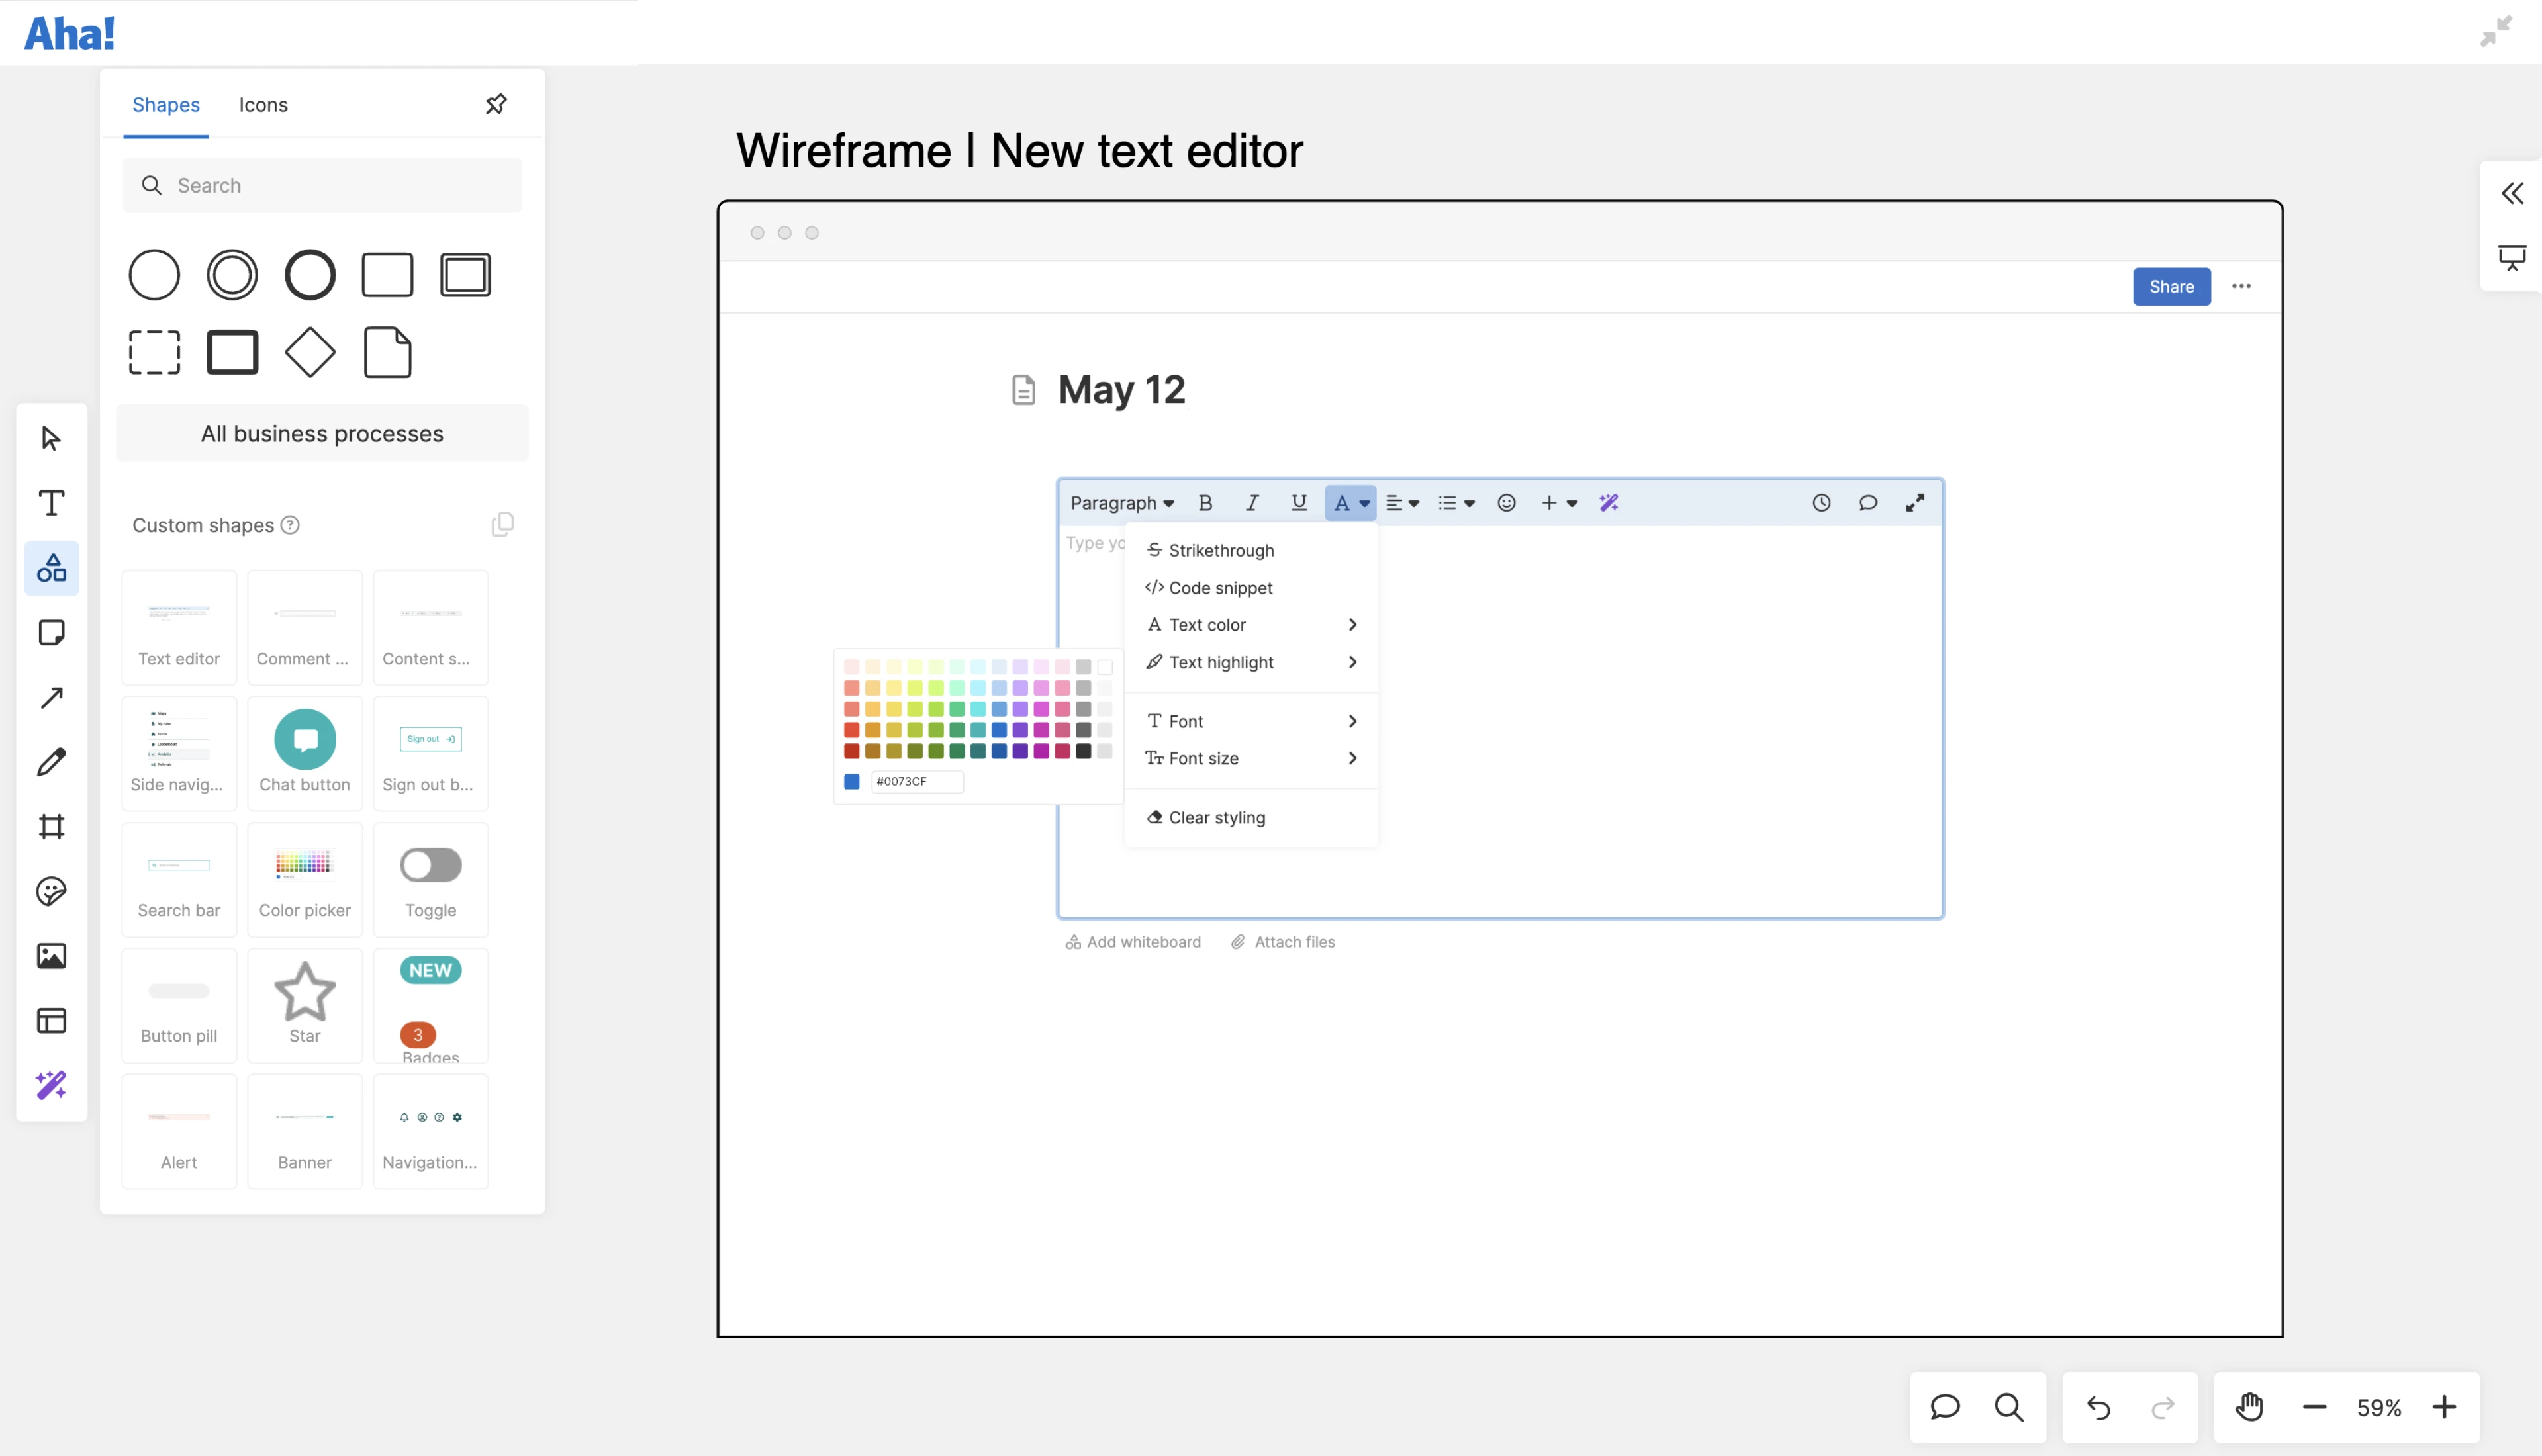Click the blue Share button
Viewport: 2542px width, 1456px height.
pos(2171,287)
